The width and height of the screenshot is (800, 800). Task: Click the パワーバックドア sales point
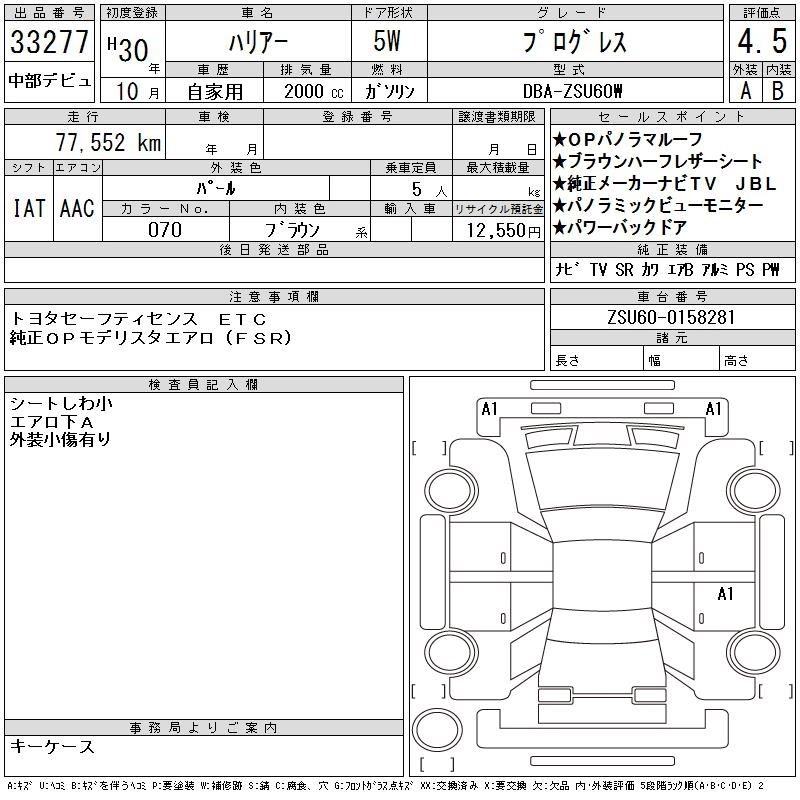[620, 227]
